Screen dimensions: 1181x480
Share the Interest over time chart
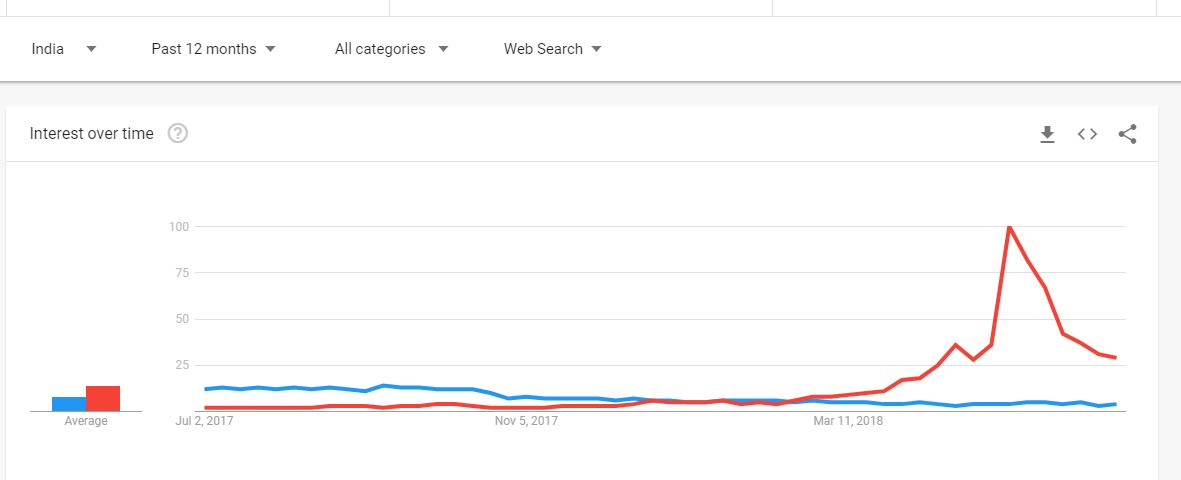pos(1127,134)
